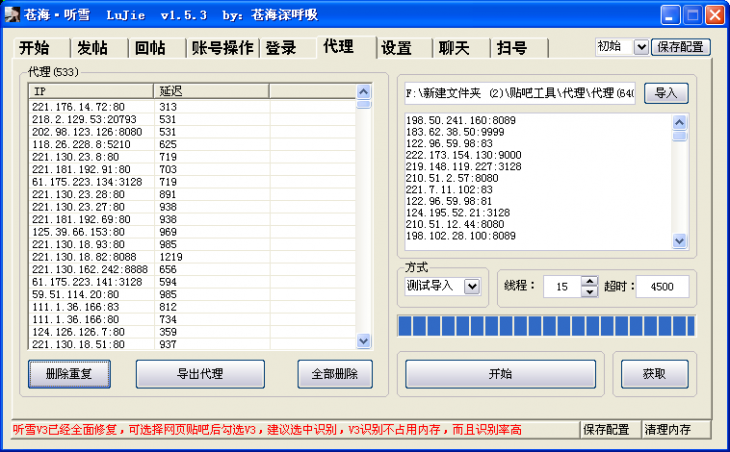Viewport: 730px width, 452px height.
Task: Decrease thread count with down arrow
Action: pos(589,292)
